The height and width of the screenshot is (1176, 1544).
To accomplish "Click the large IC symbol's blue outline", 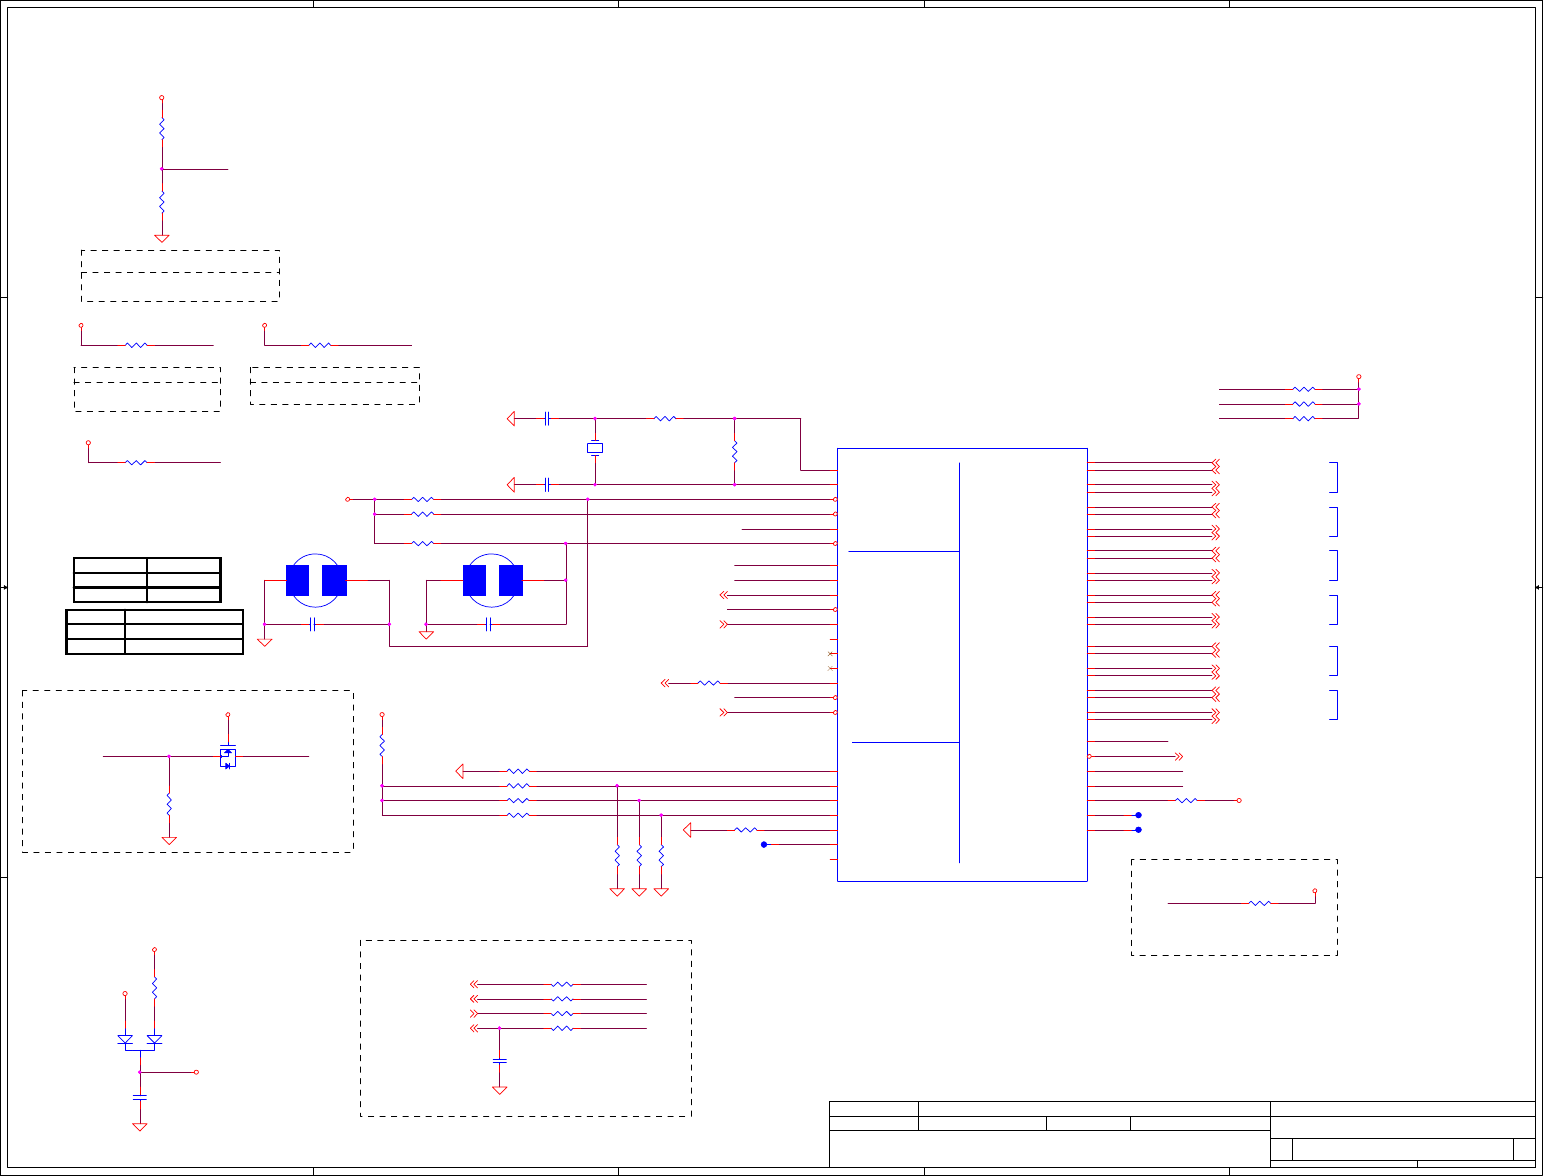I will coord(962,665).
